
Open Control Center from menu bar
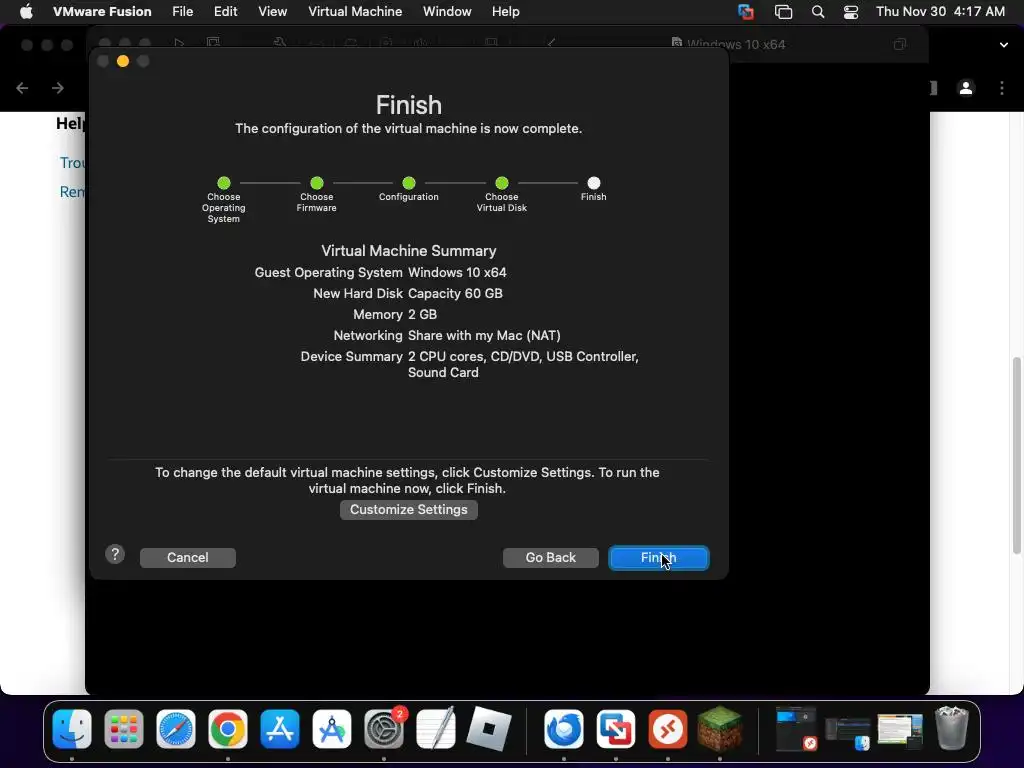(850, 12)
